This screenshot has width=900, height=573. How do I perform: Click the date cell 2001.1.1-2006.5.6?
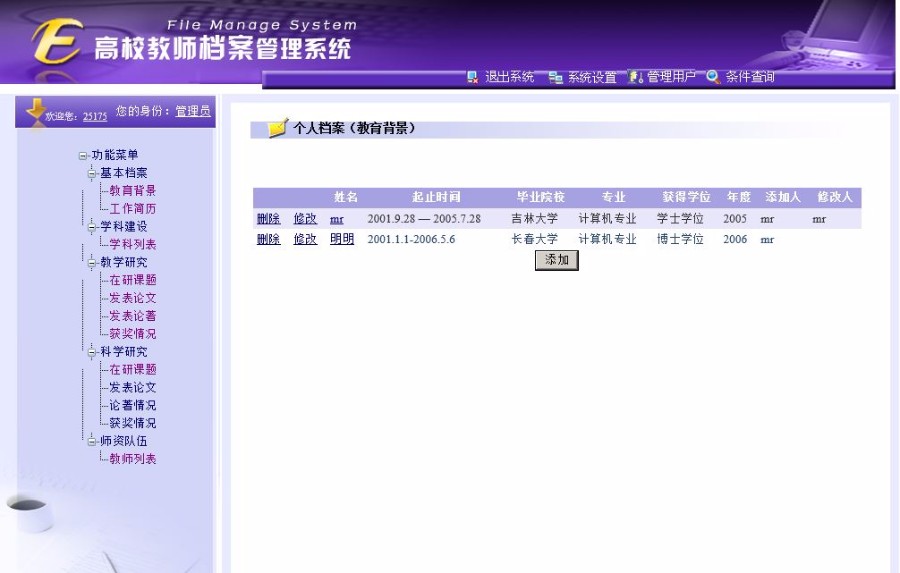pos(412,239)
